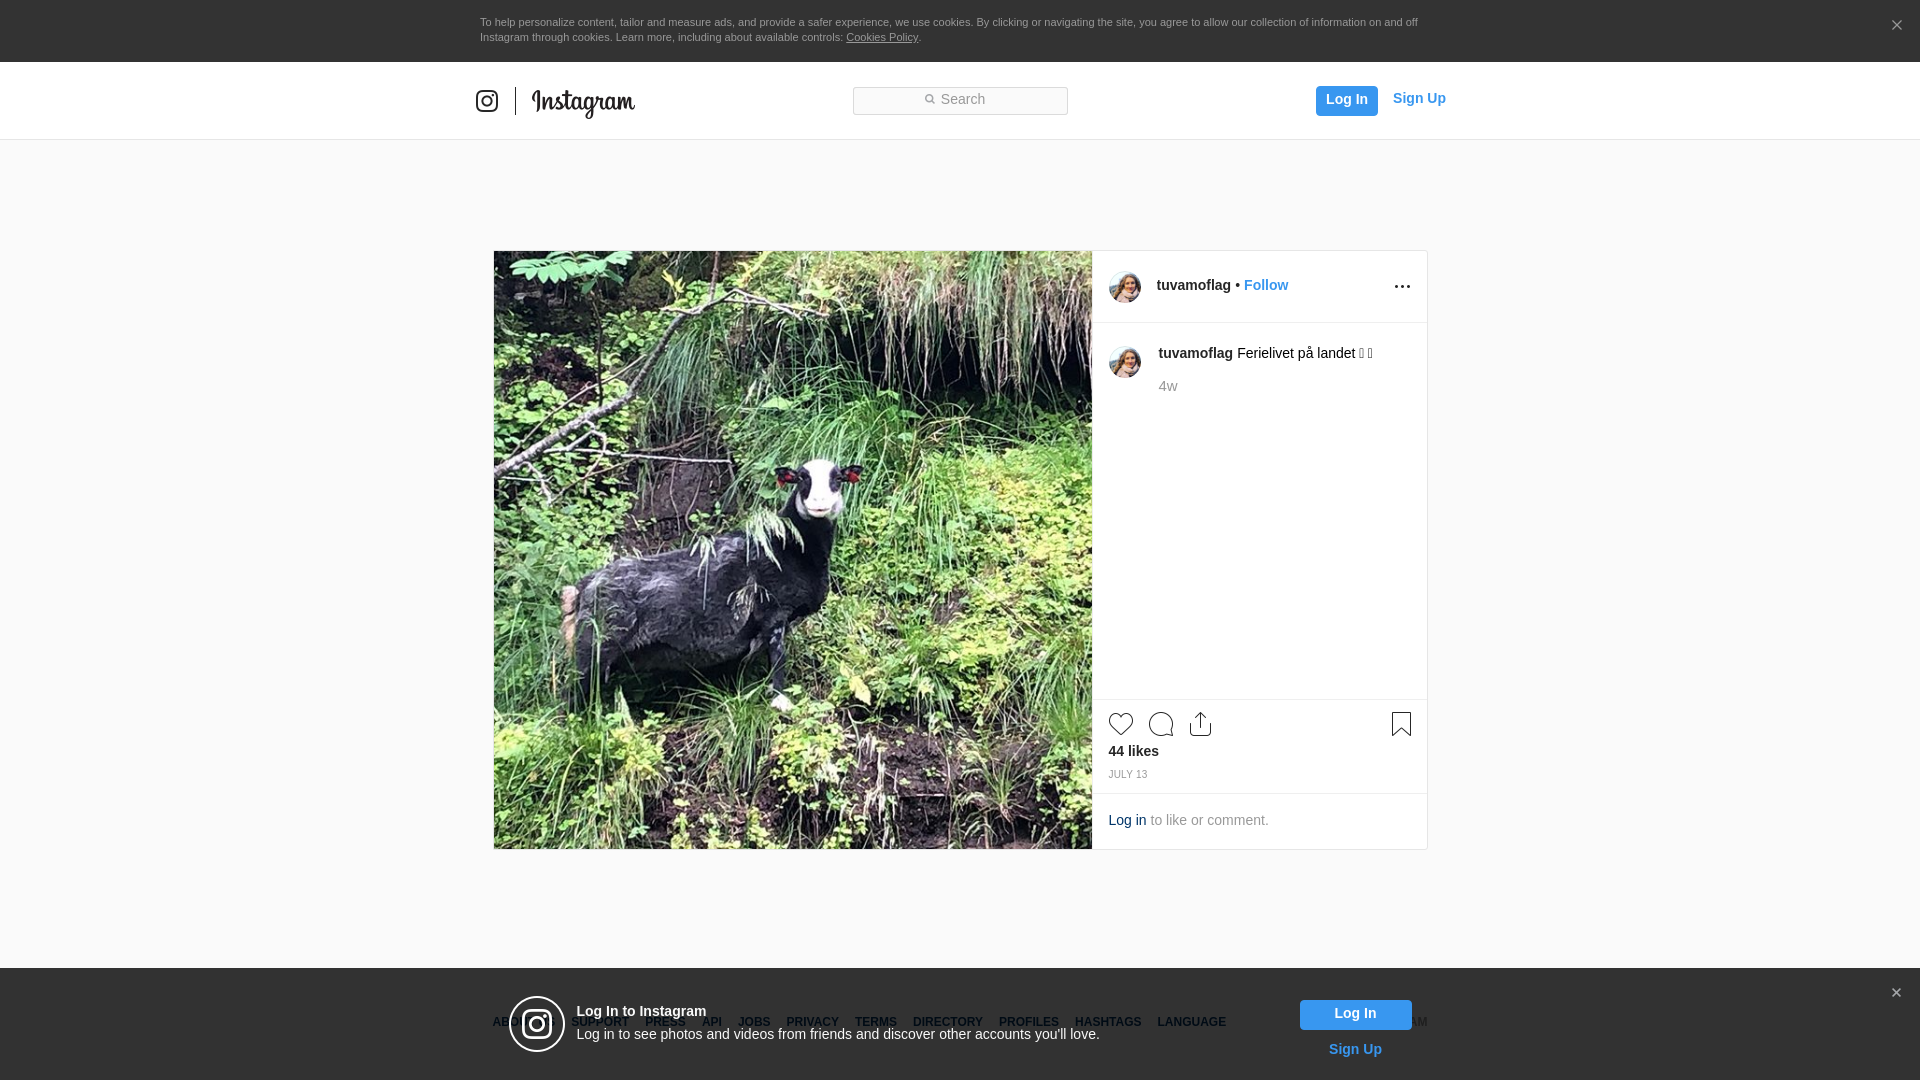Screen dimensions: 1920x1080
Task: Dismiss the cookie notice banner
Action: (x=1896, y=26)
